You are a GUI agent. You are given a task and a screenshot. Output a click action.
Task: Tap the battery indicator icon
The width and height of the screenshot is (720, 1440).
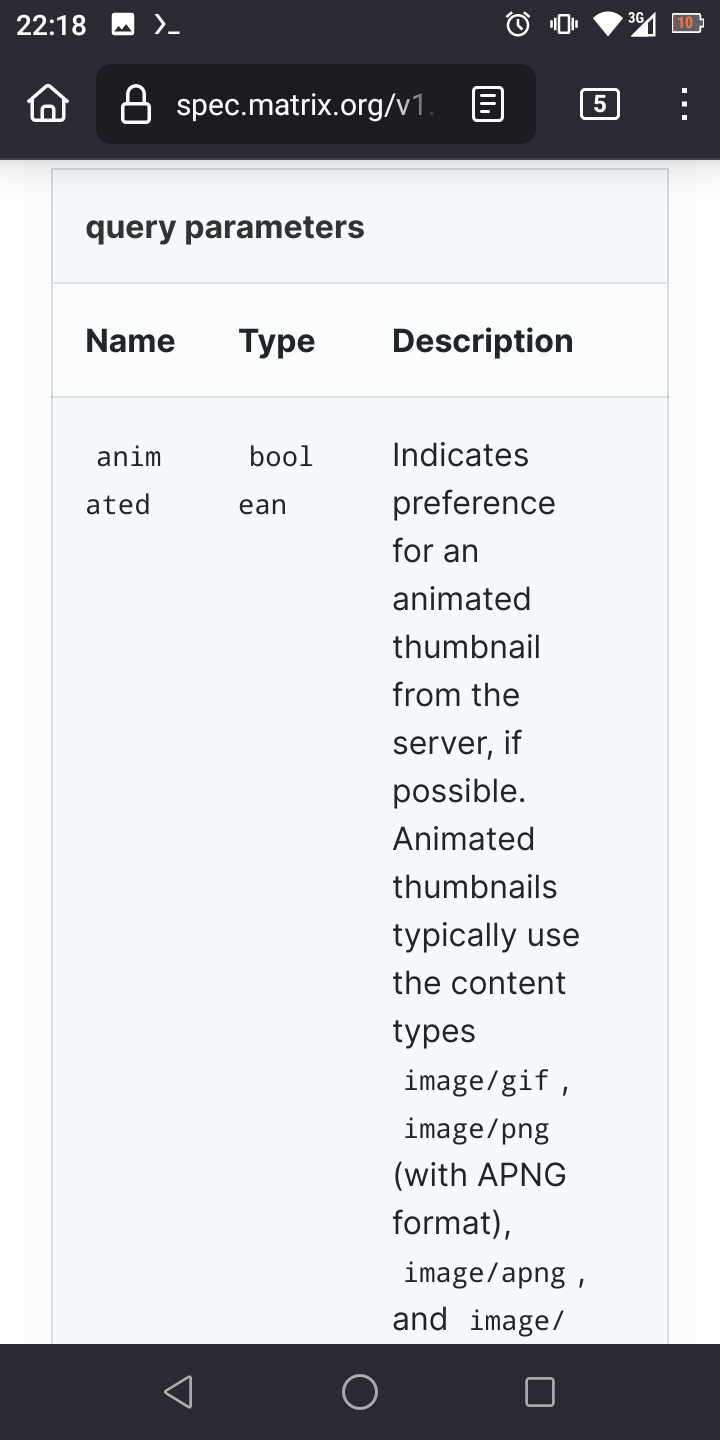coord(687,23)
